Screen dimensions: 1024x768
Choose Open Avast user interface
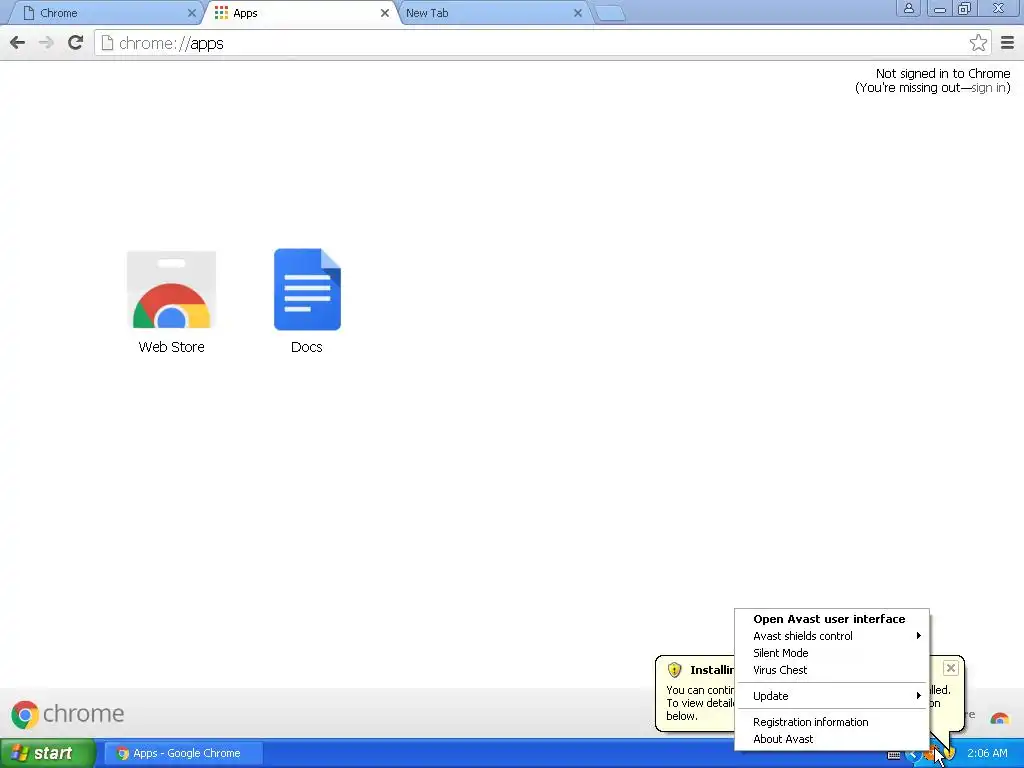(x=831, y=619)
